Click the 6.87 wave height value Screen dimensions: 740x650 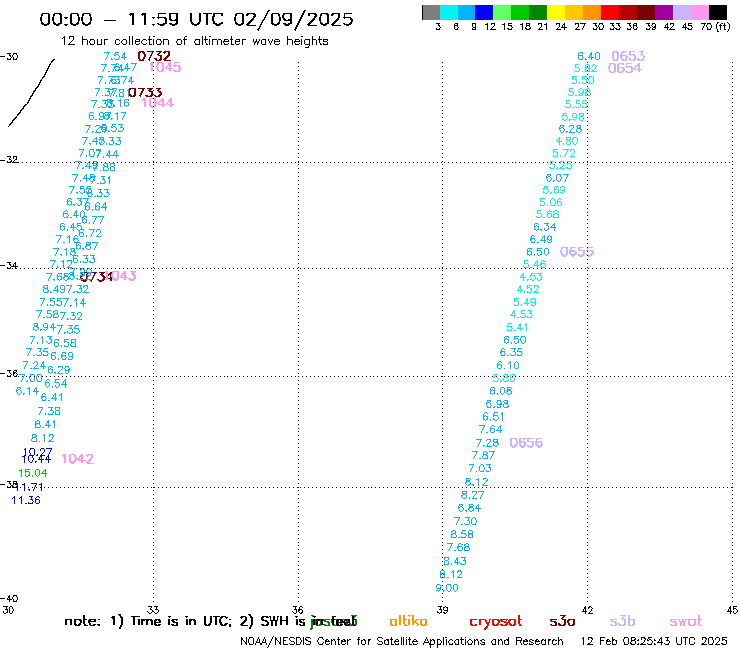(x=87, y=246)
